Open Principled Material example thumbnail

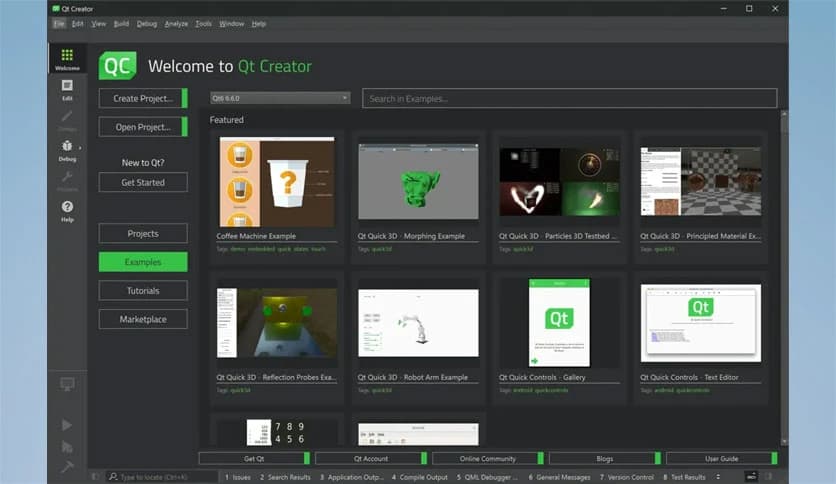(x=701, y=182)
